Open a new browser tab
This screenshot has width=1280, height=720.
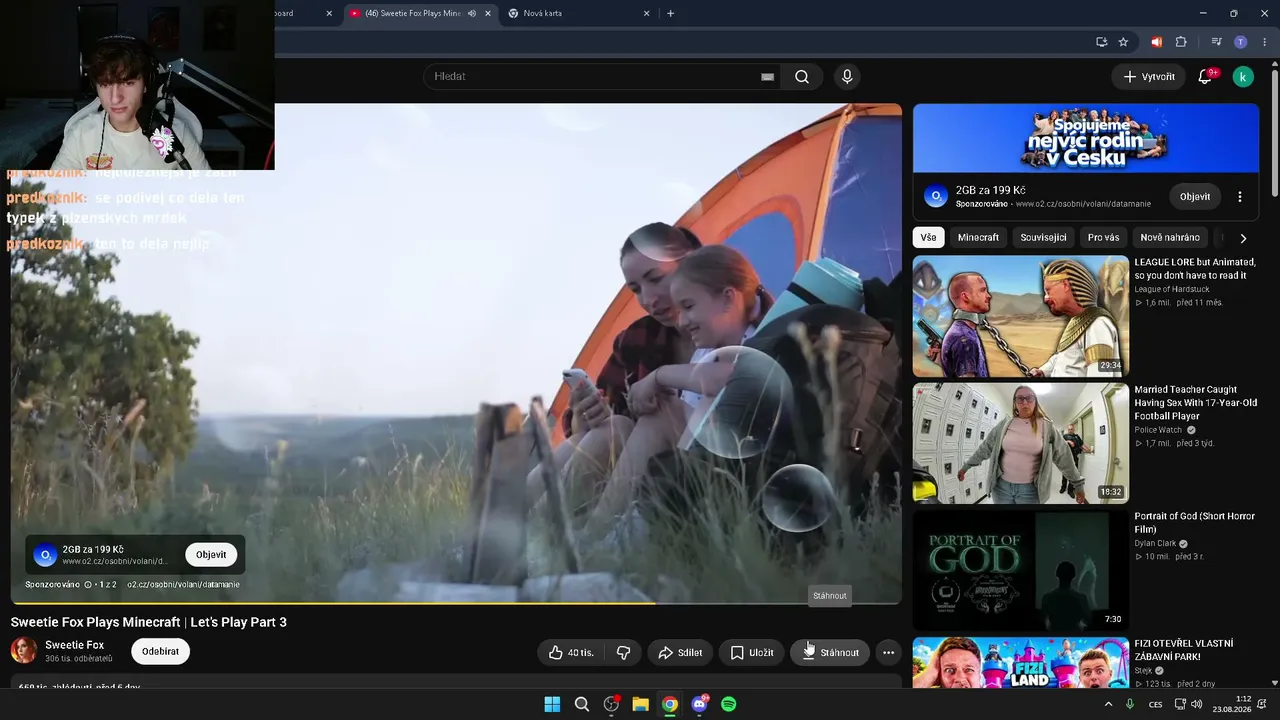[670, 13]
